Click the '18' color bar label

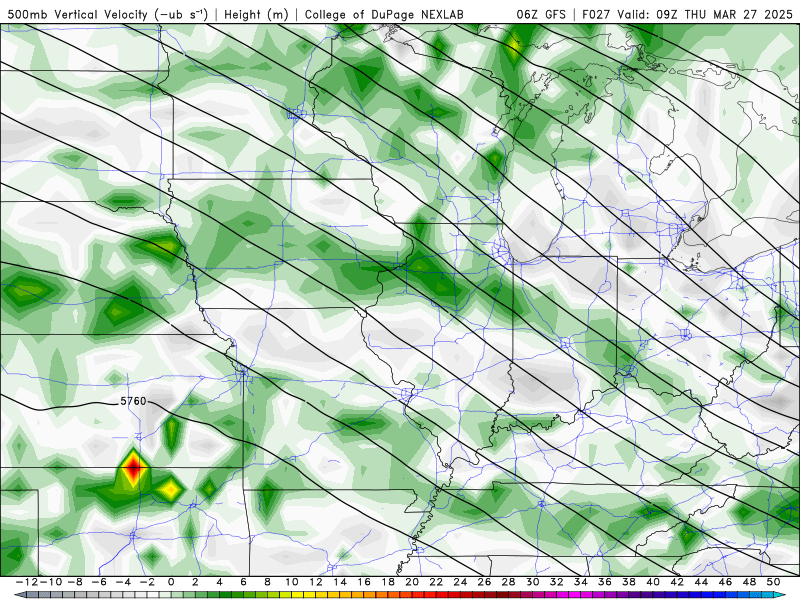tap(388, 582)
